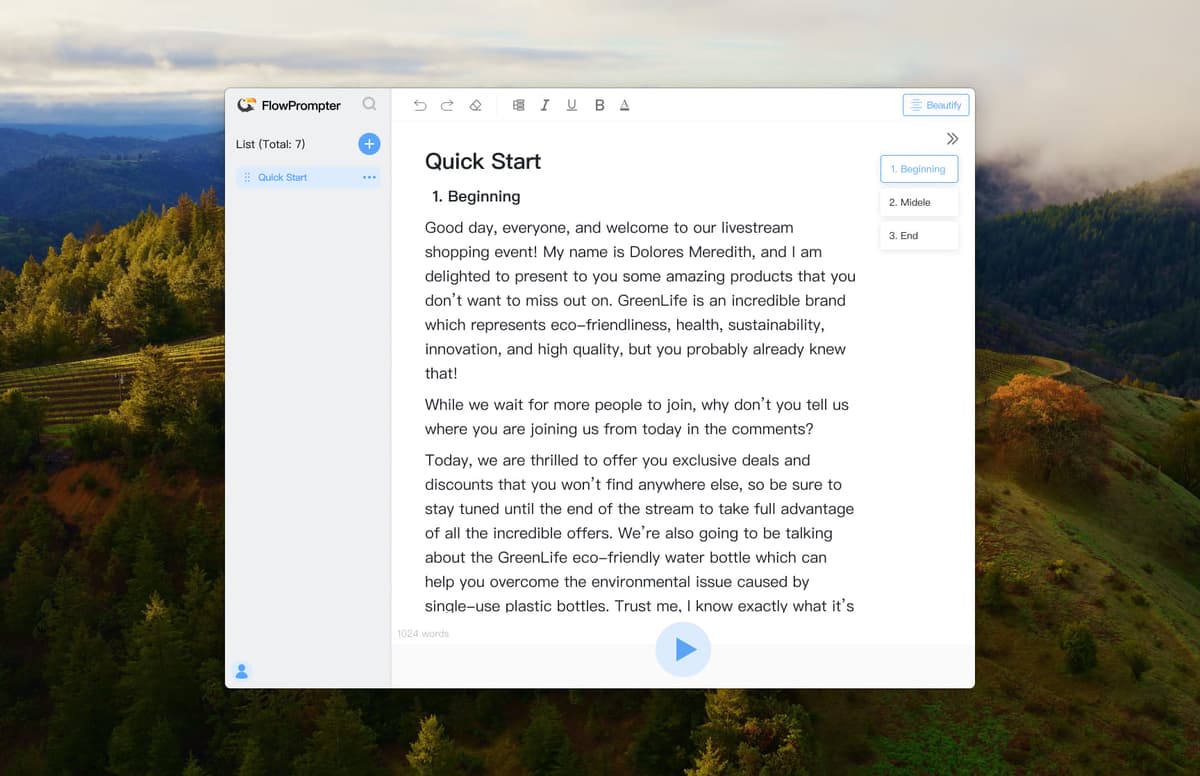Toggle italic formatting

click(x=545, y=104)
